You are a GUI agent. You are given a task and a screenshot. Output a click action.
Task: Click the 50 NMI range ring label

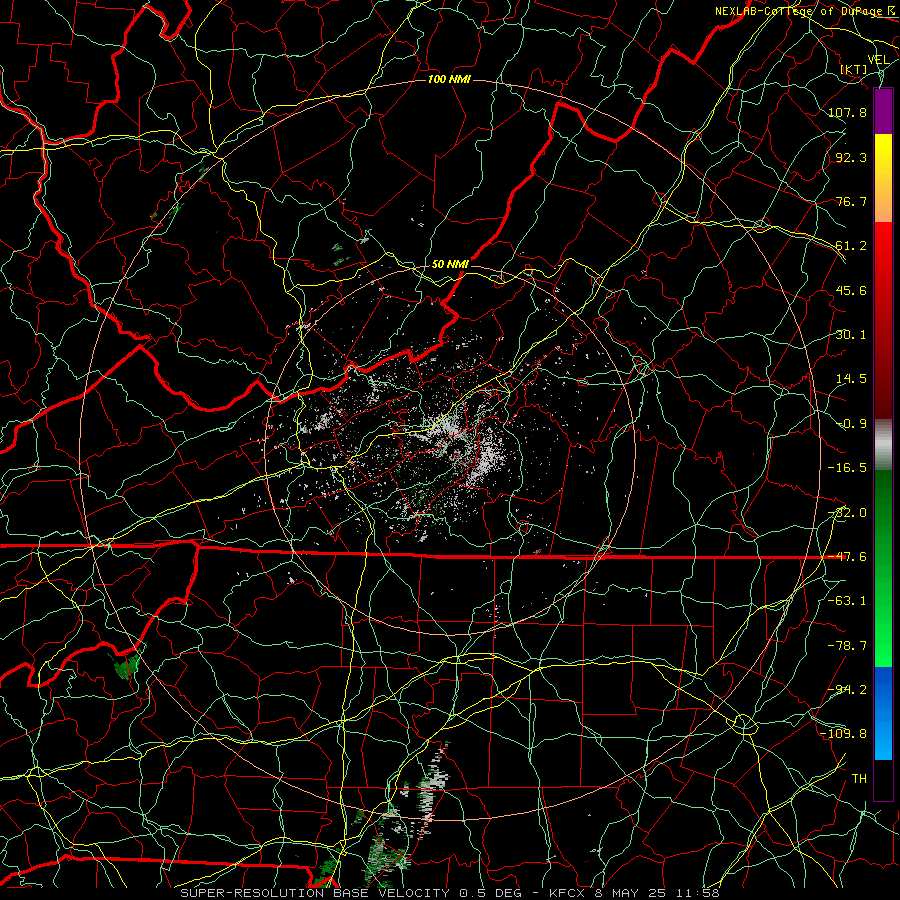point(450,264)
